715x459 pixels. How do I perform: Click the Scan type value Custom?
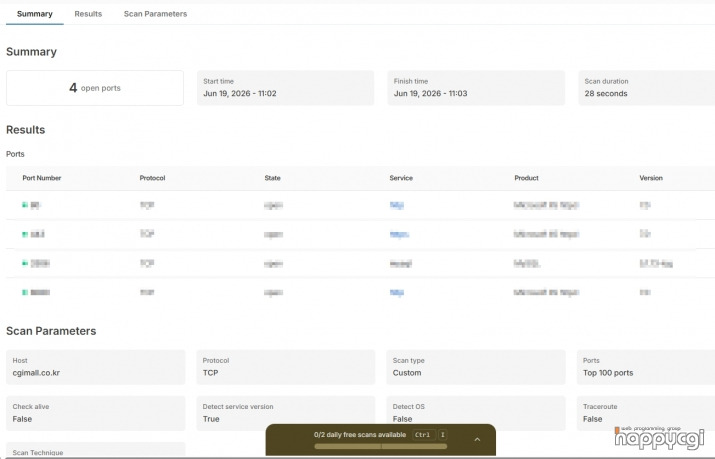tap(407, 373)
